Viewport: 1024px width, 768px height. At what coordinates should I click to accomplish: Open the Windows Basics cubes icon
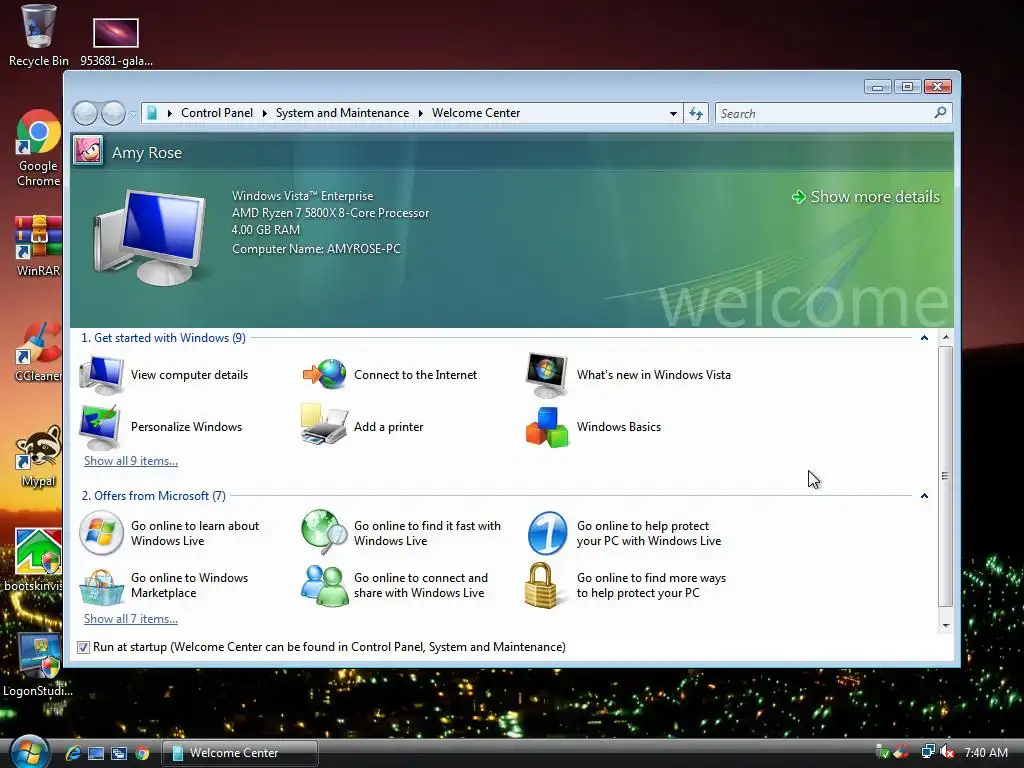point(547,427)
